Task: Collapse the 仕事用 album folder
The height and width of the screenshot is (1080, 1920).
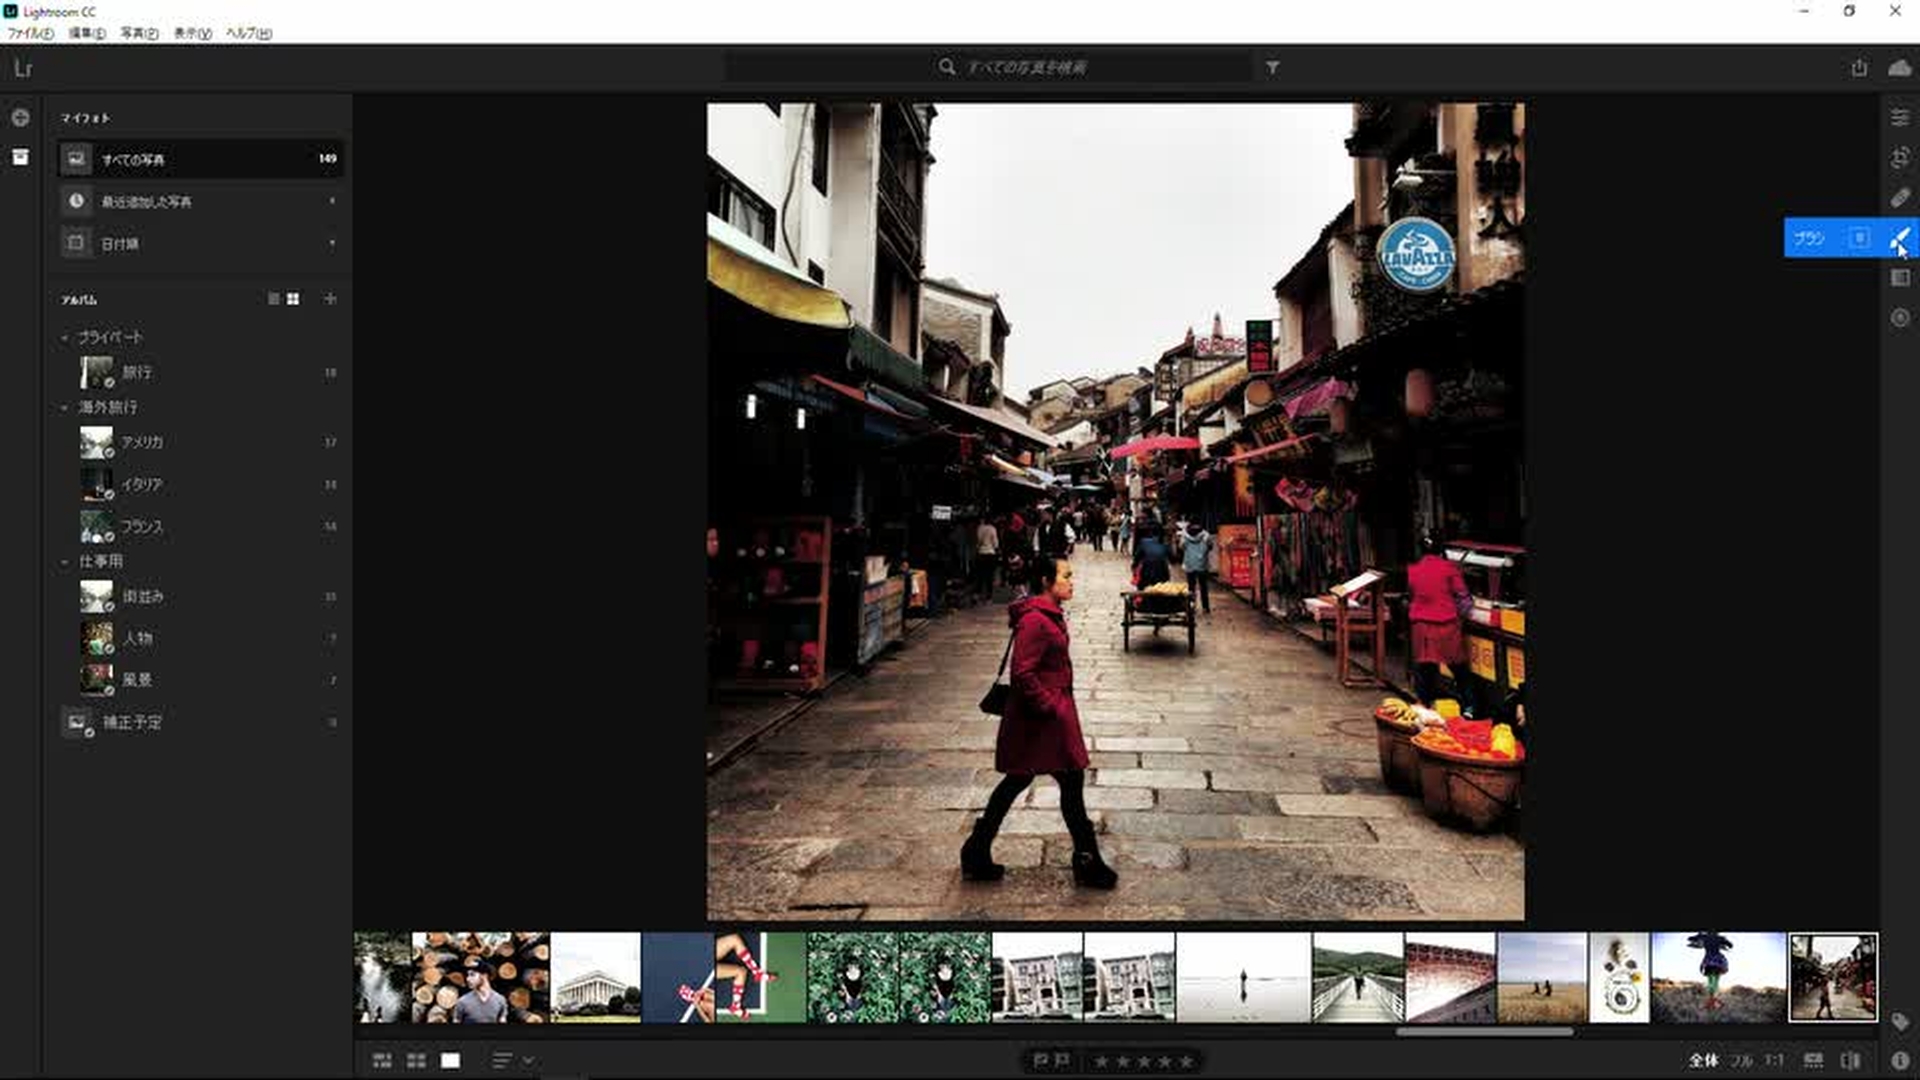Action: click(65, 562)
